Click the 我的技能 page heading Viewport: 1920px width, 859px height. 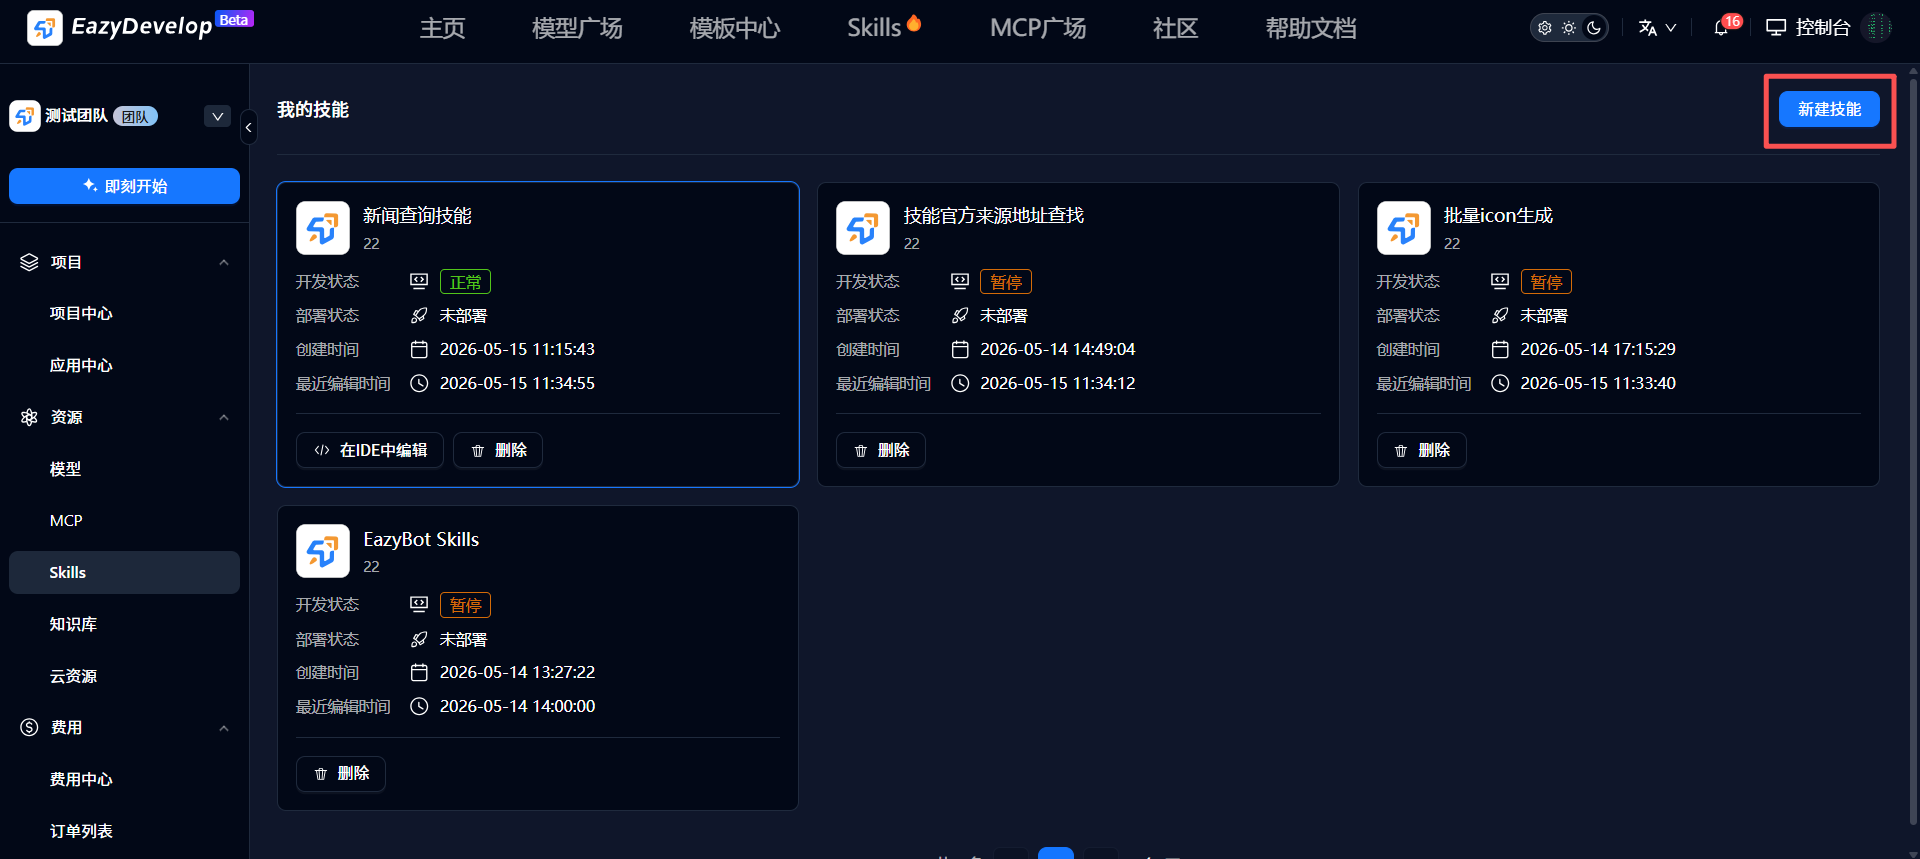[313, 110]
